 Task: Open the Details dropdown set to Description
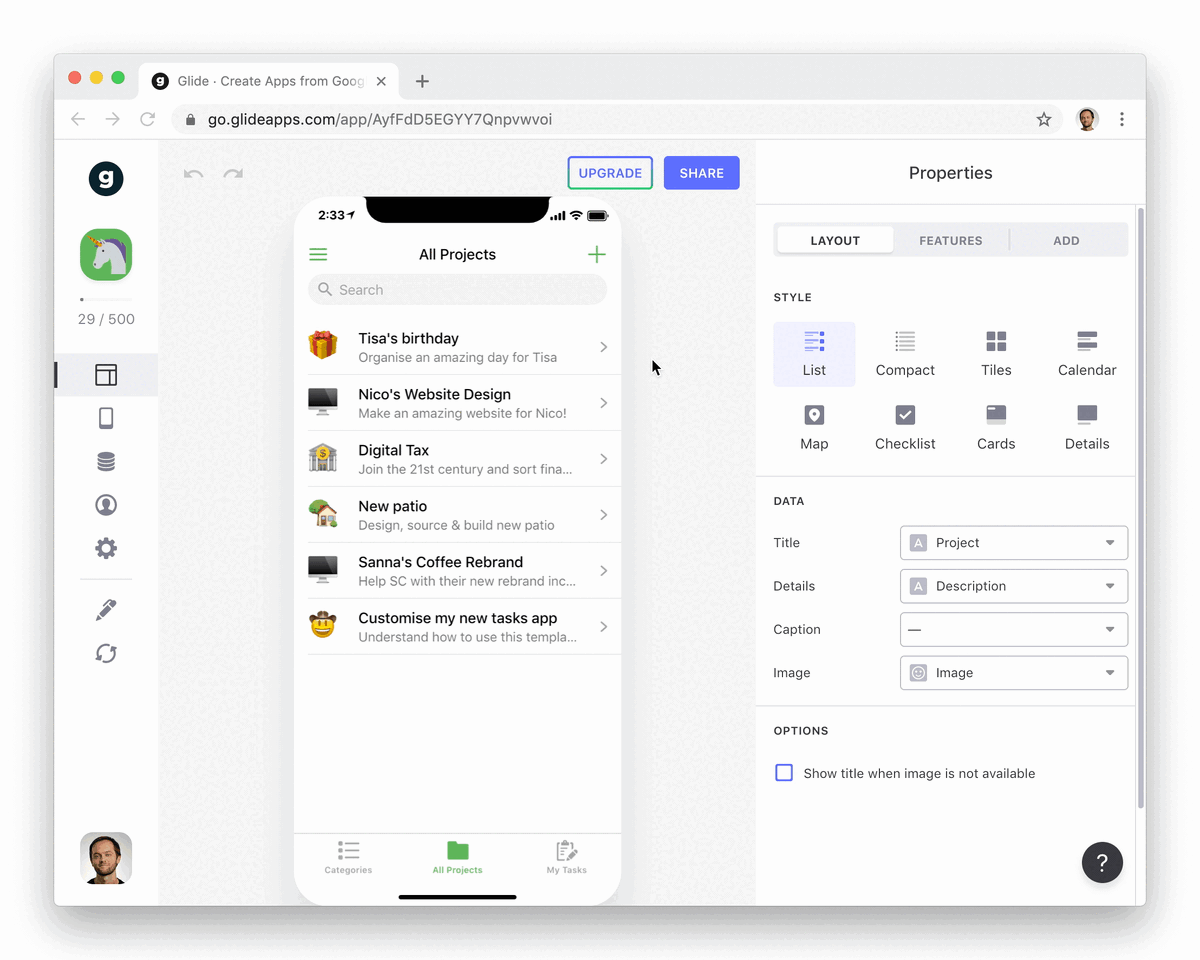coord(1014,586)
